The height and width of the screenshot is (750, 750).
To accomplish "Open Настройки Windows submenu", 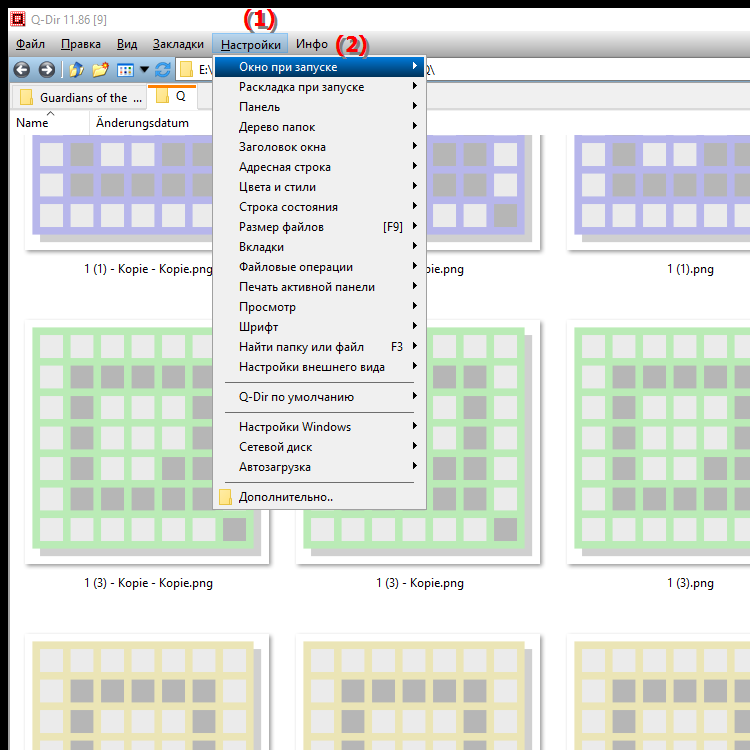I will tap(320, 427).
